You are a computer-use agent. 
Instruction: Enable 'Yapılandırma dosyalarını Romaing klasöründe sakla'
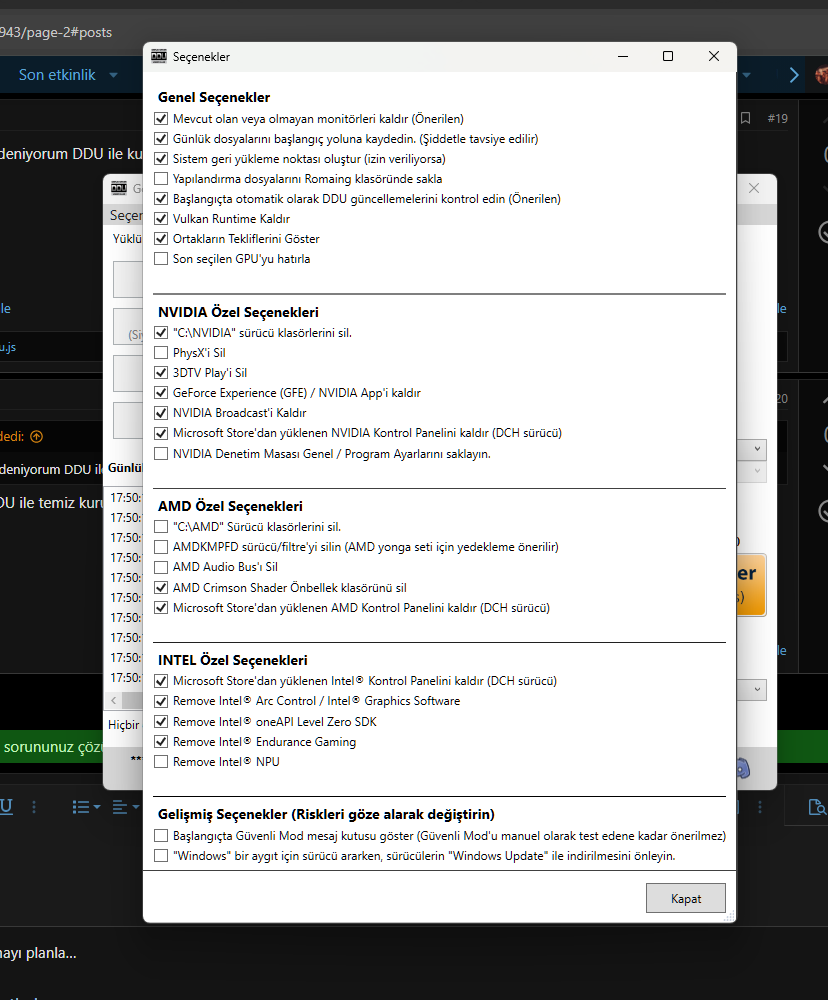click(x=161, y=179)
